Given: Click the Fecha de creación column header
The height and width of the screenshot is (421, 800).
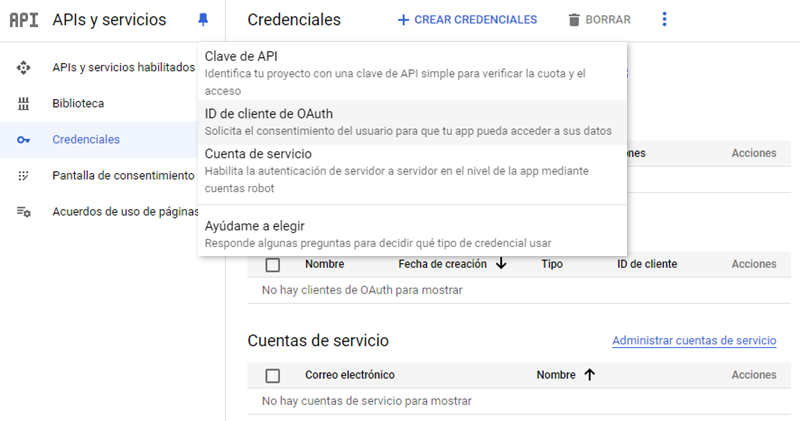Looking at the screenshot, I should (x=442, y=264).
